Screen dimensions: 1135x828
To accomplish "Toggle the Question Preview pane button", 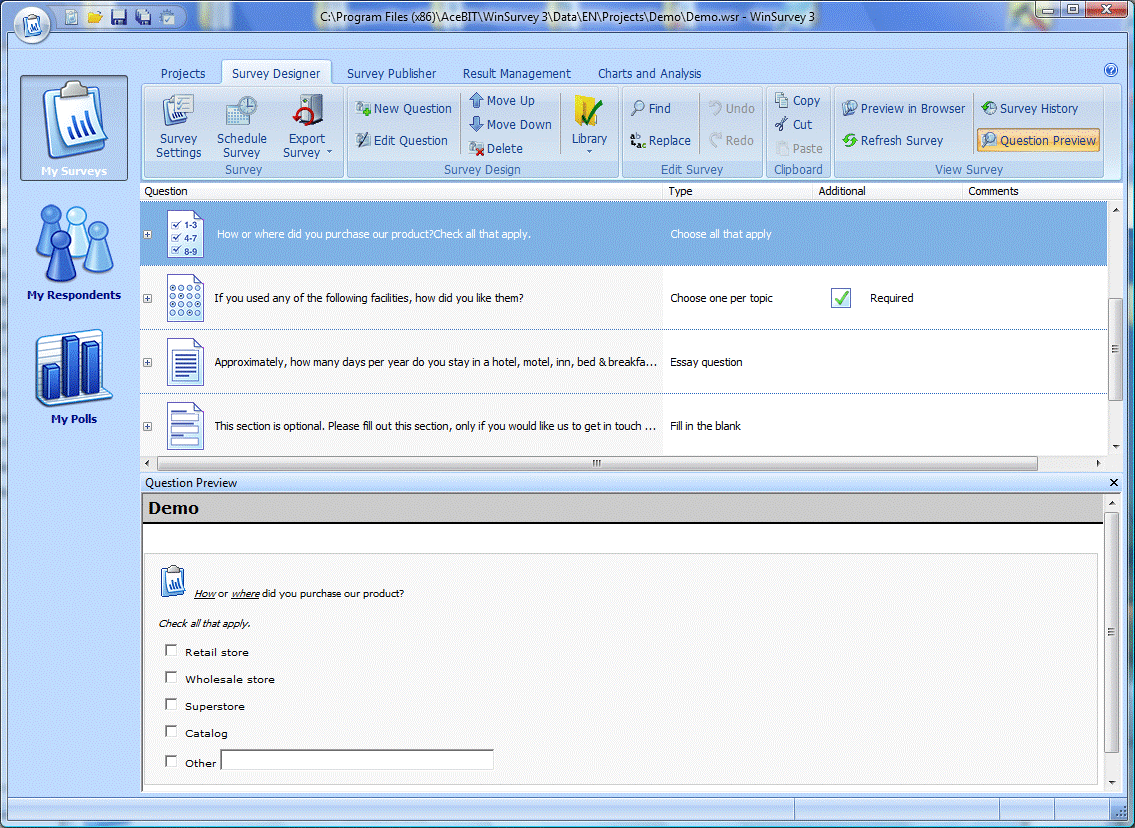I will tap(1039, 140).
